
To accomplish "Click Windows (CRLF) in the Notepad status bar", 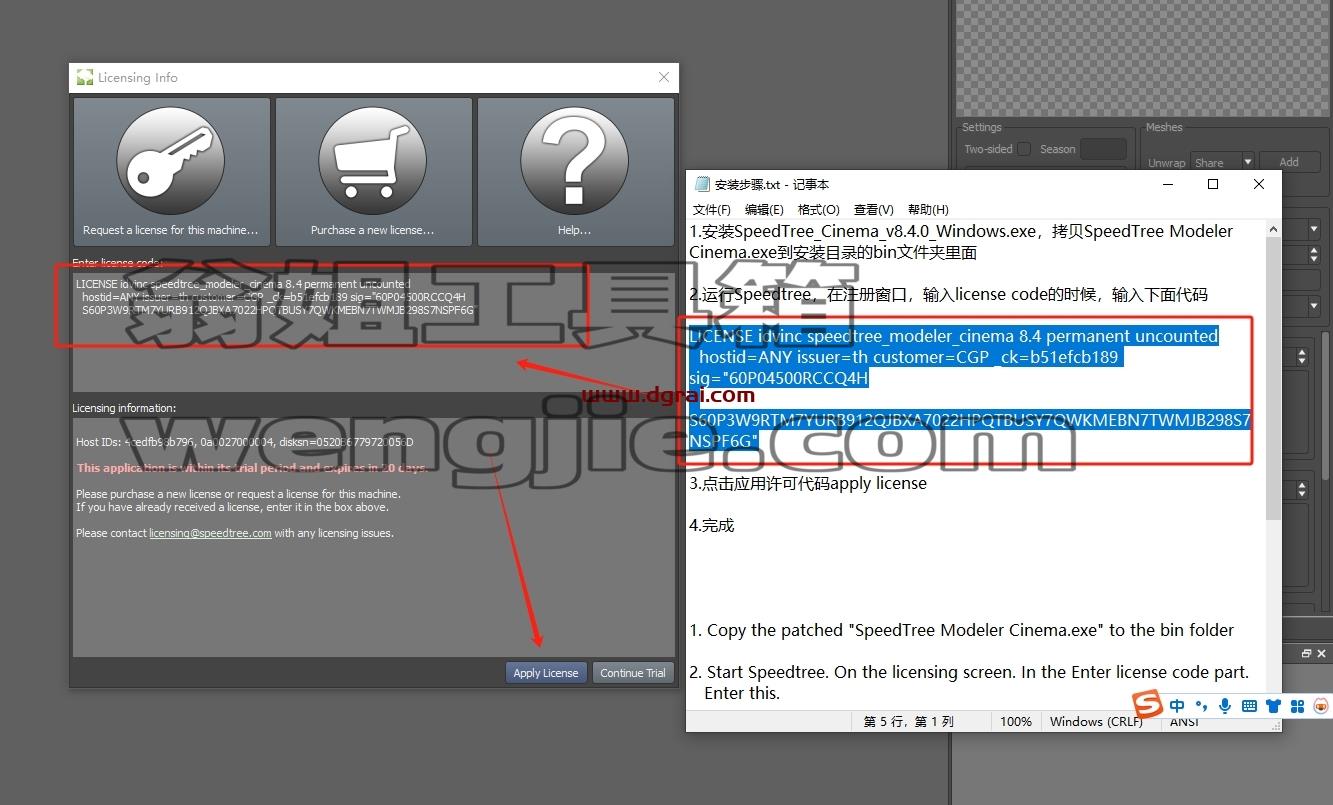I will tap(1096, 721).
